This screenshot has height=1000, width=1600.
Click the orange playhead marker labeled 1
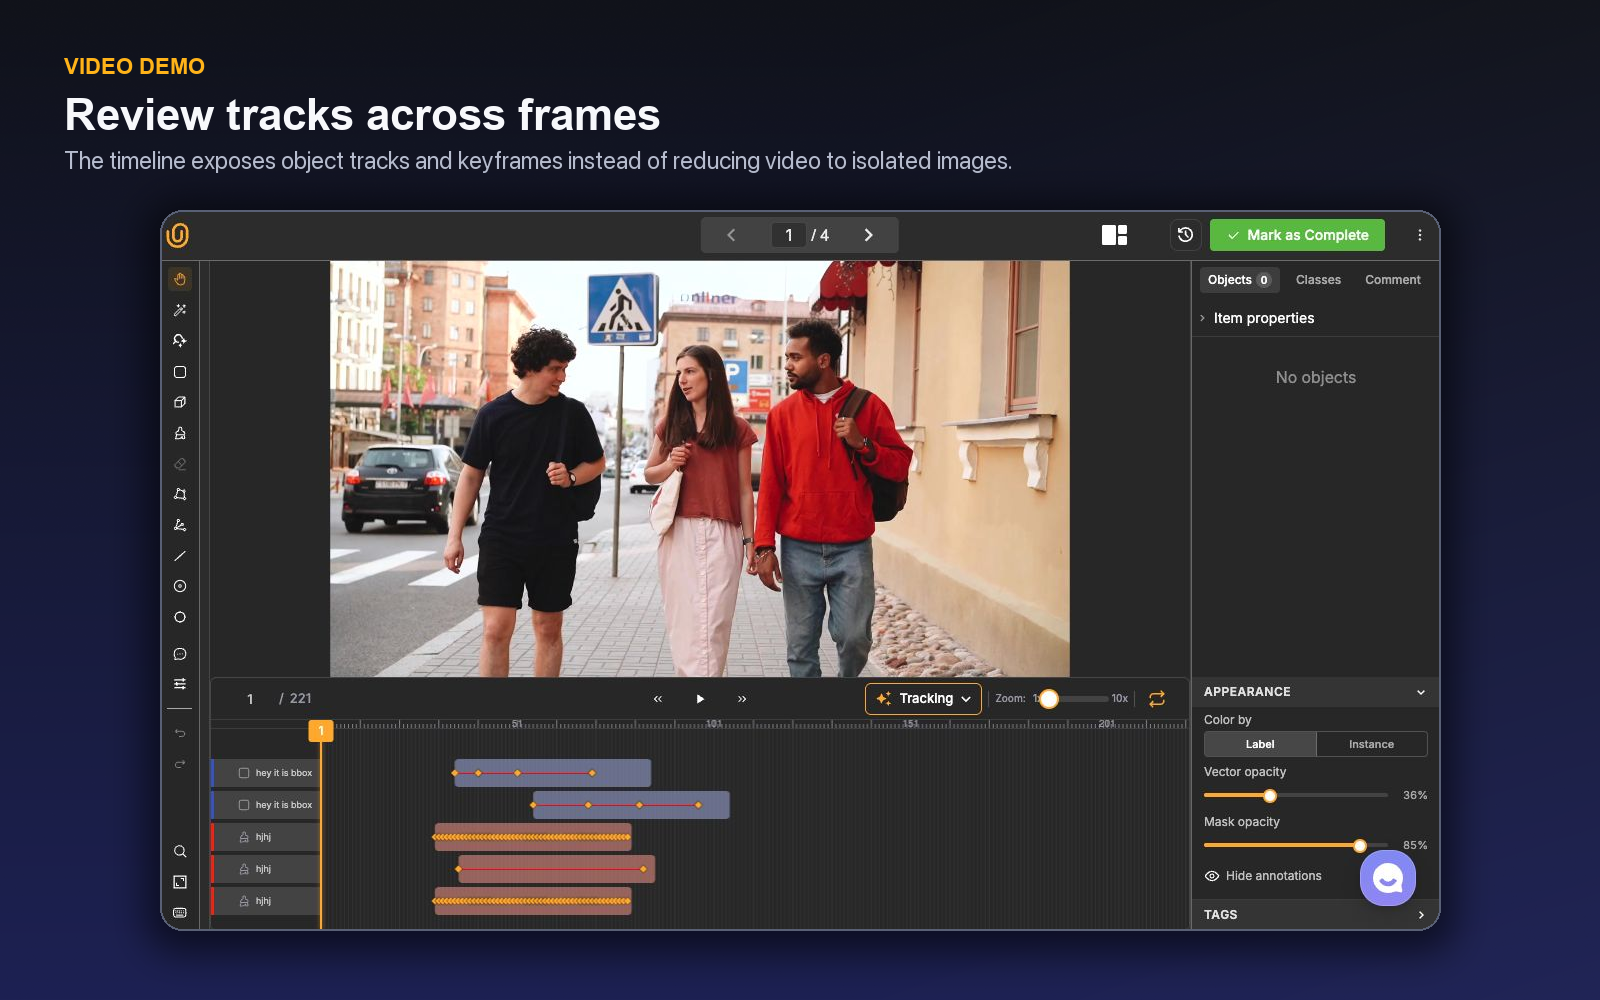click(x=321, y=731)
